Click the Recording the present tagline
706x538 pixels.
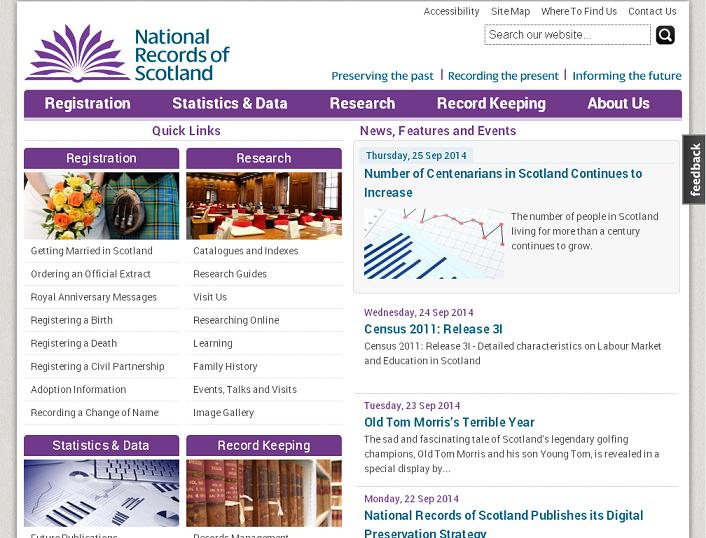click(x=503, y=76)
